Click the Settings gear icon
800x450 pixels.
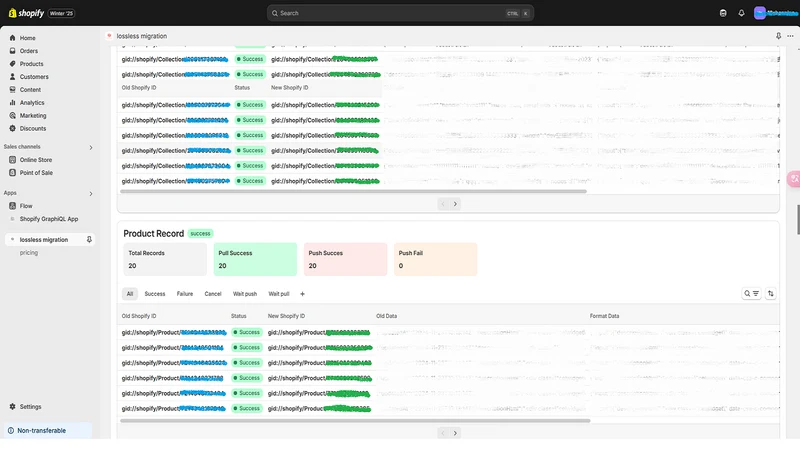[12, 407]
